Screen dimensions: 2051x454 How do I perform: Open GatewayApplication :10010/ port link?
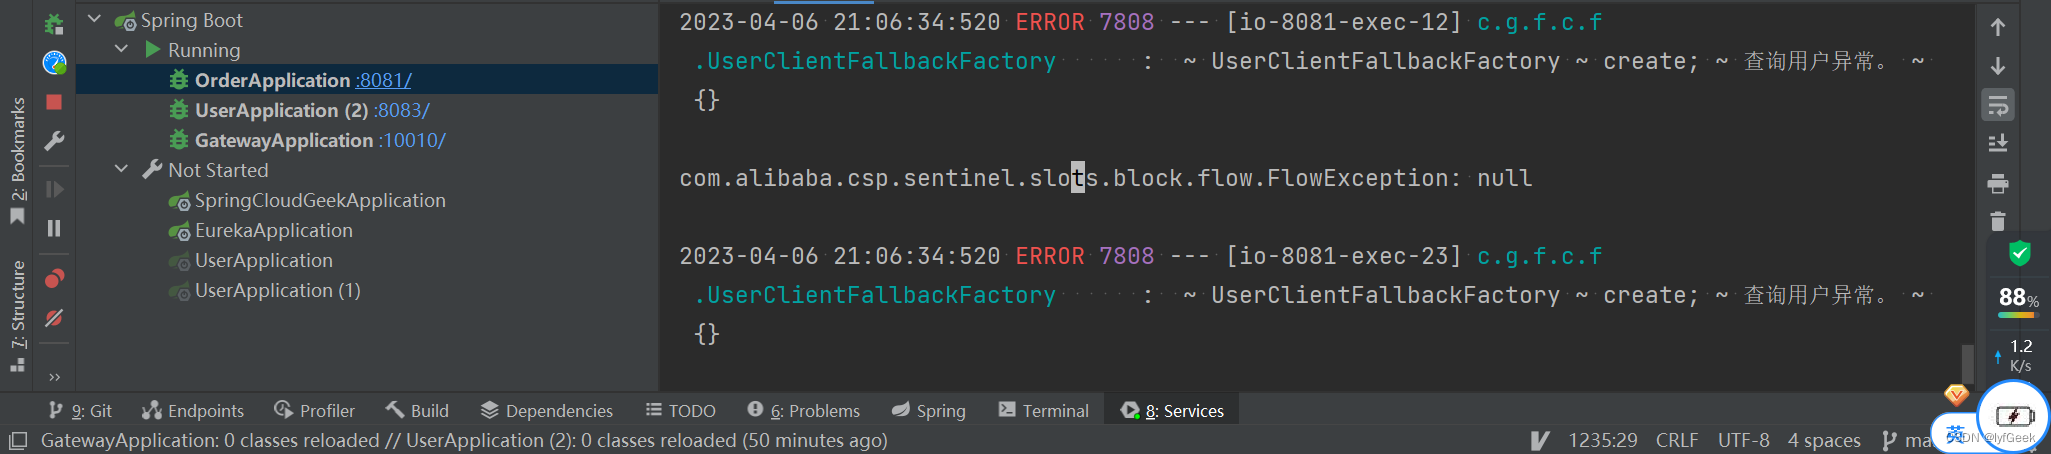412,140
